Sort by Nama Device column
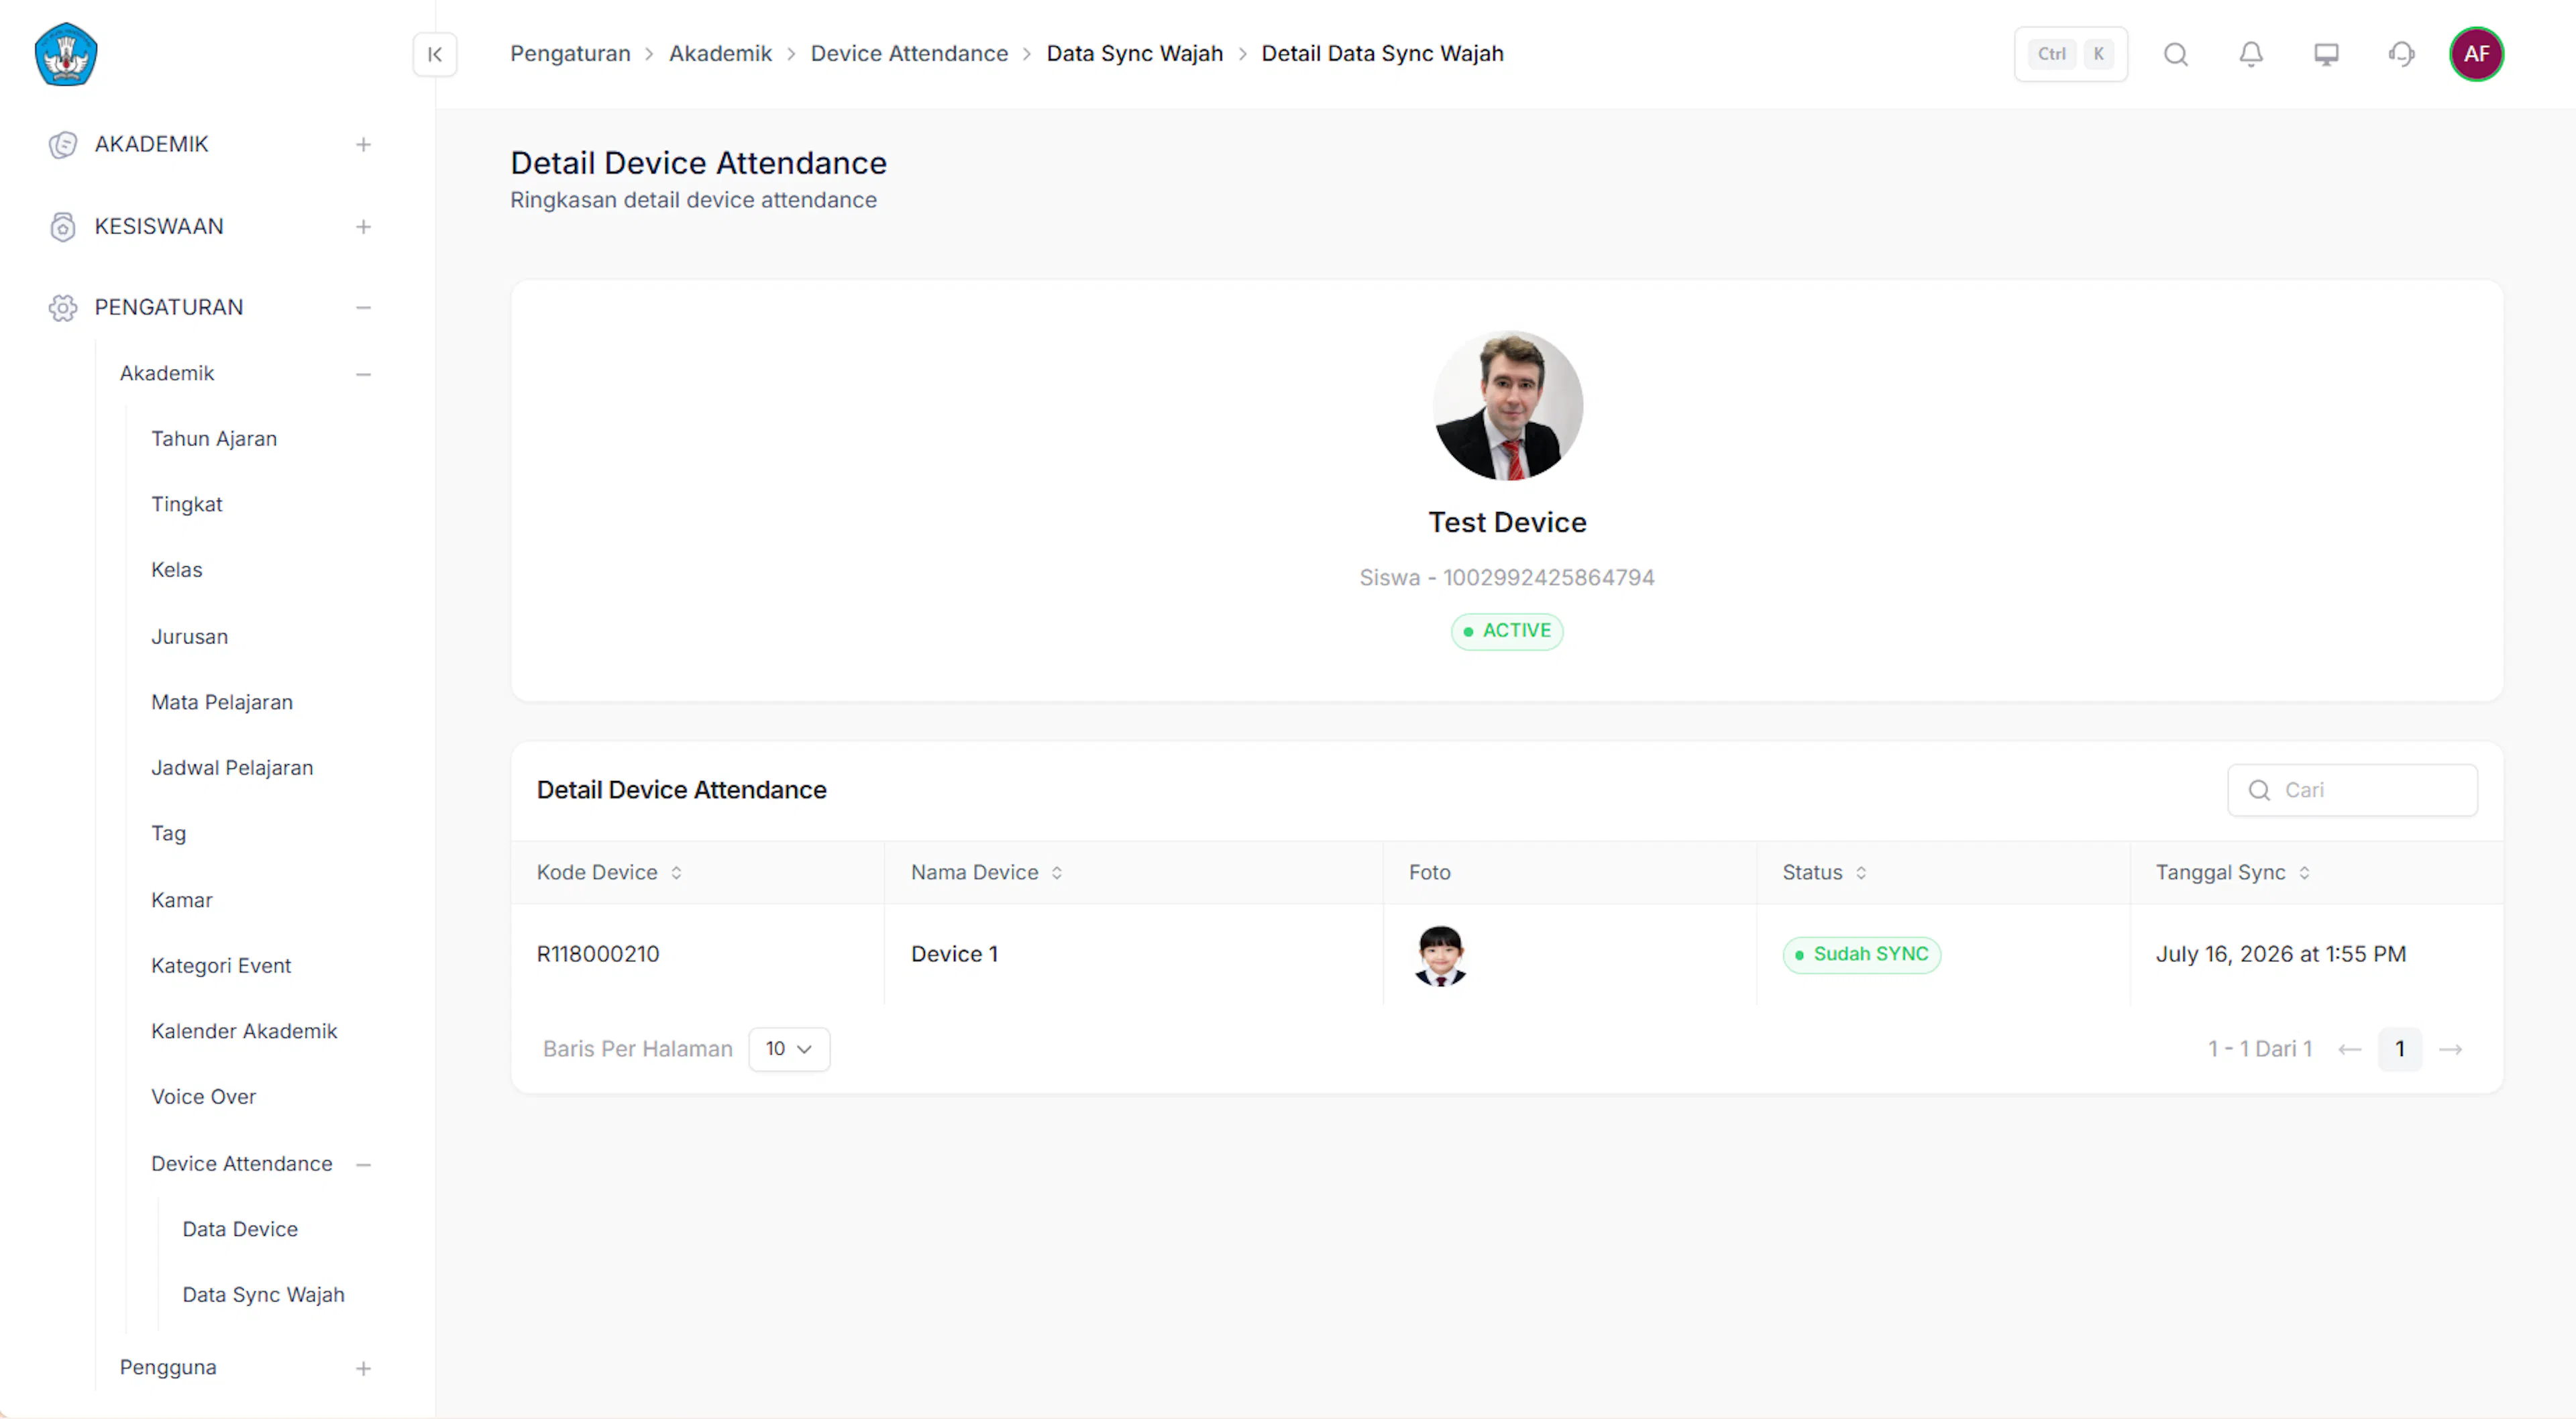 click(x=1057, y=873)
